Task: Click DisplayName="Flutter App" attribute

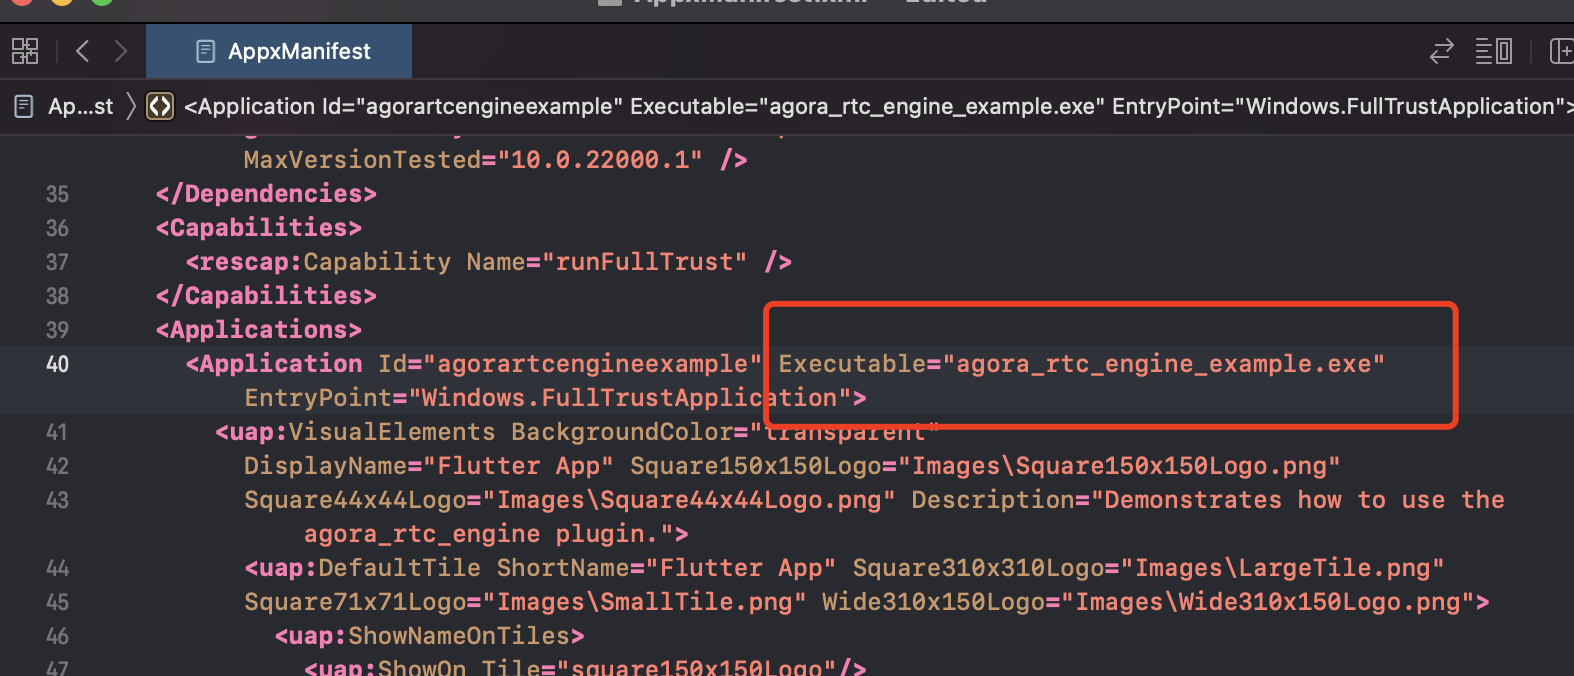Action: [x=429, y=466]
